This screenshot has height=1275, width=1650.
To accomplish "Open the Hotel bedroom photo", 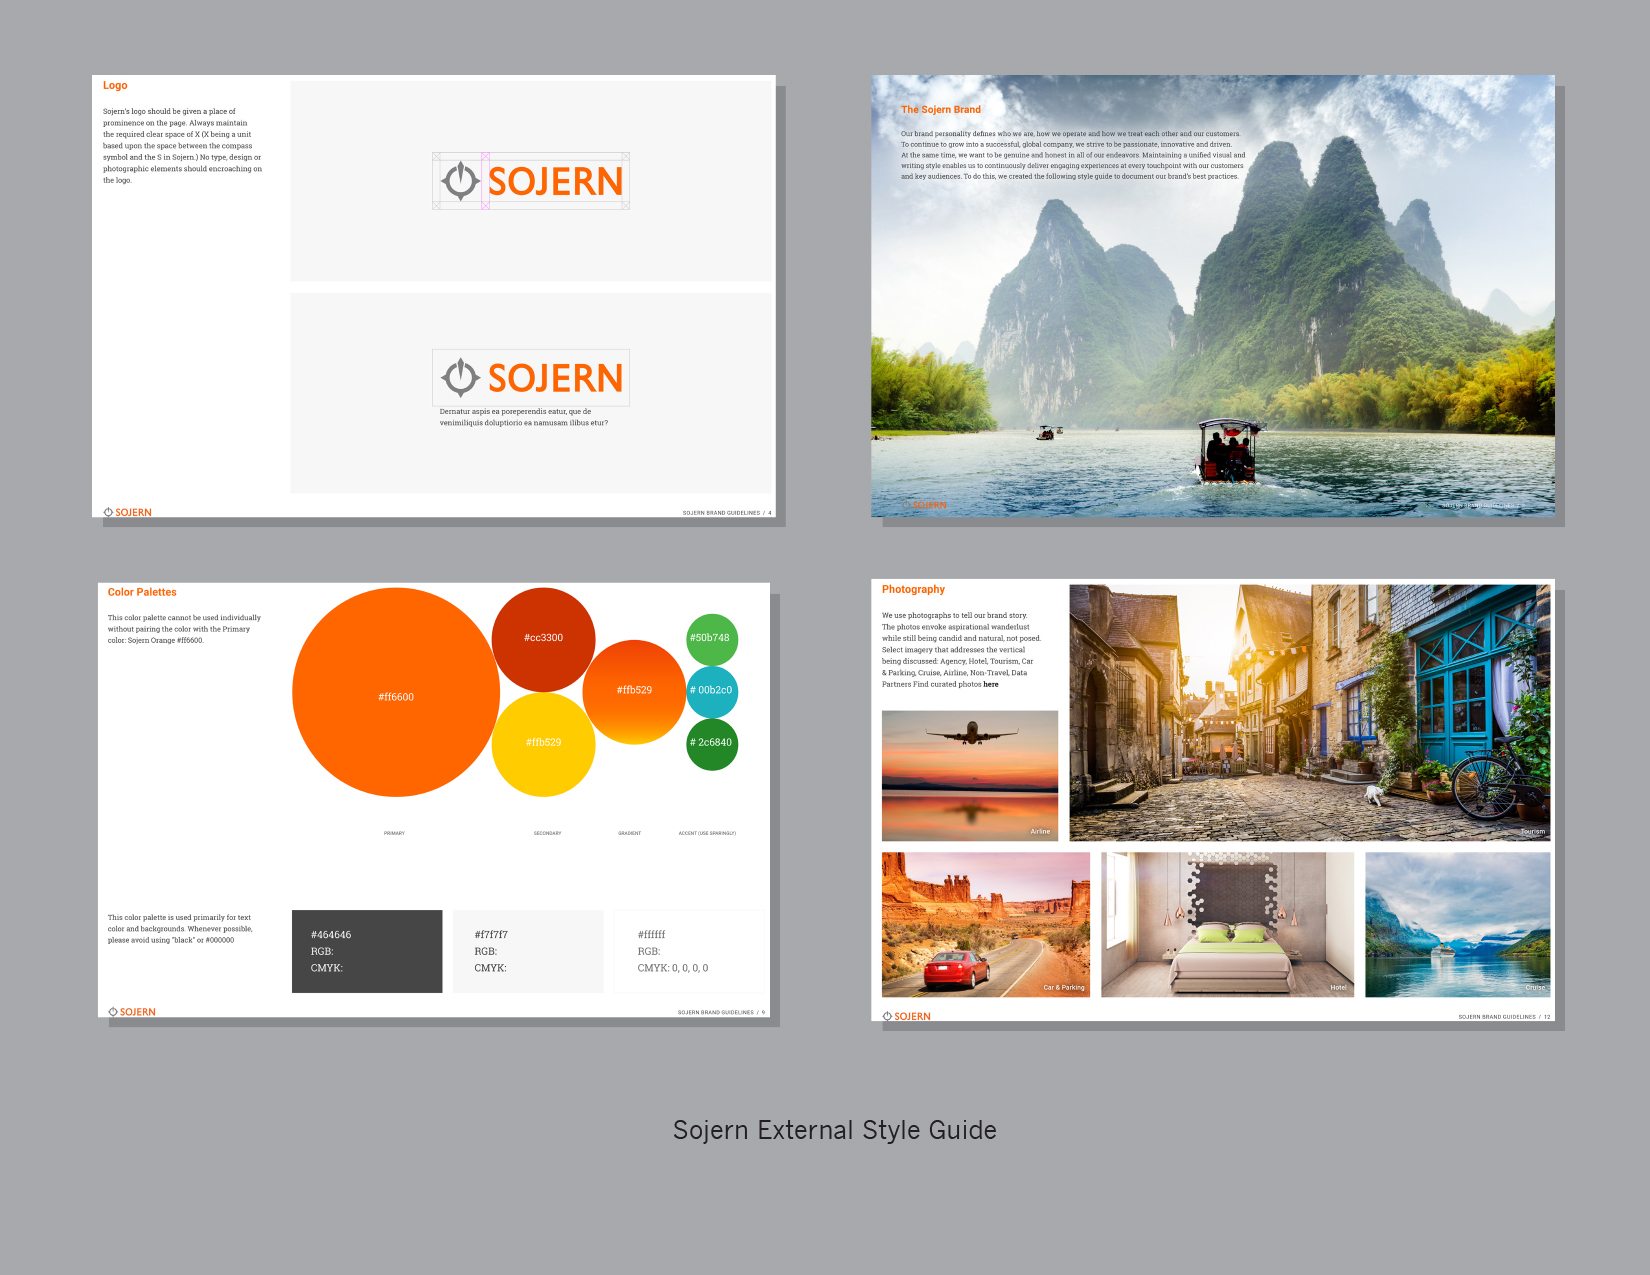I will point(1228,924).
